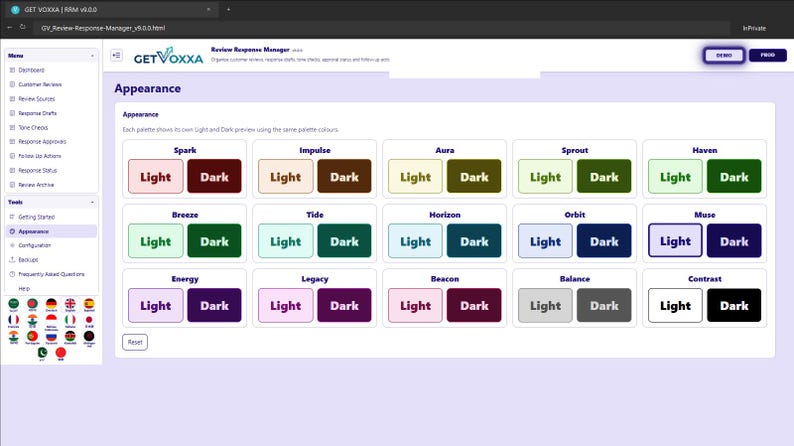Close the GET VOXXA browser tab
Screen dimensions: 794x446
click(x=208, y=9)
